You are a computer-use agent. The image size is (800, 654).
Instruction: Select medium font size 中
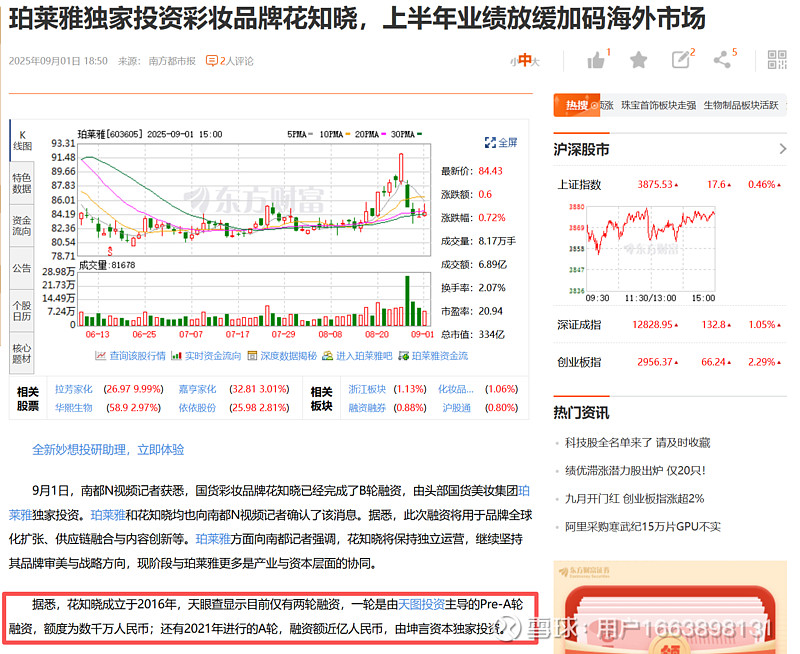coord(524,61)
